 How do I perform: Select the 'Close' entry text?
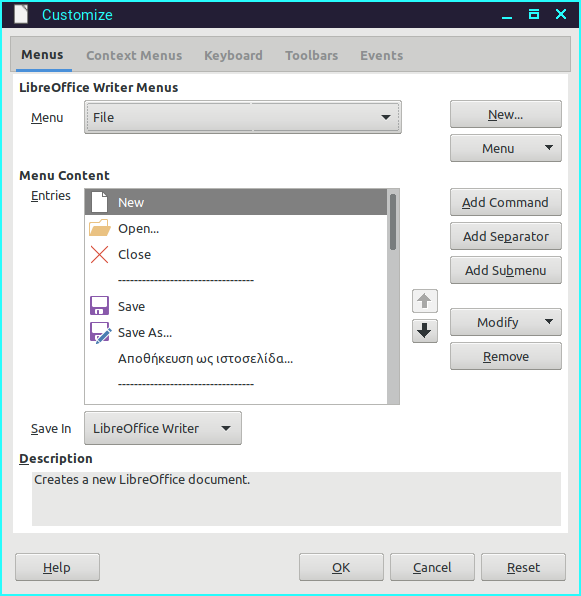tap(134, 254)
